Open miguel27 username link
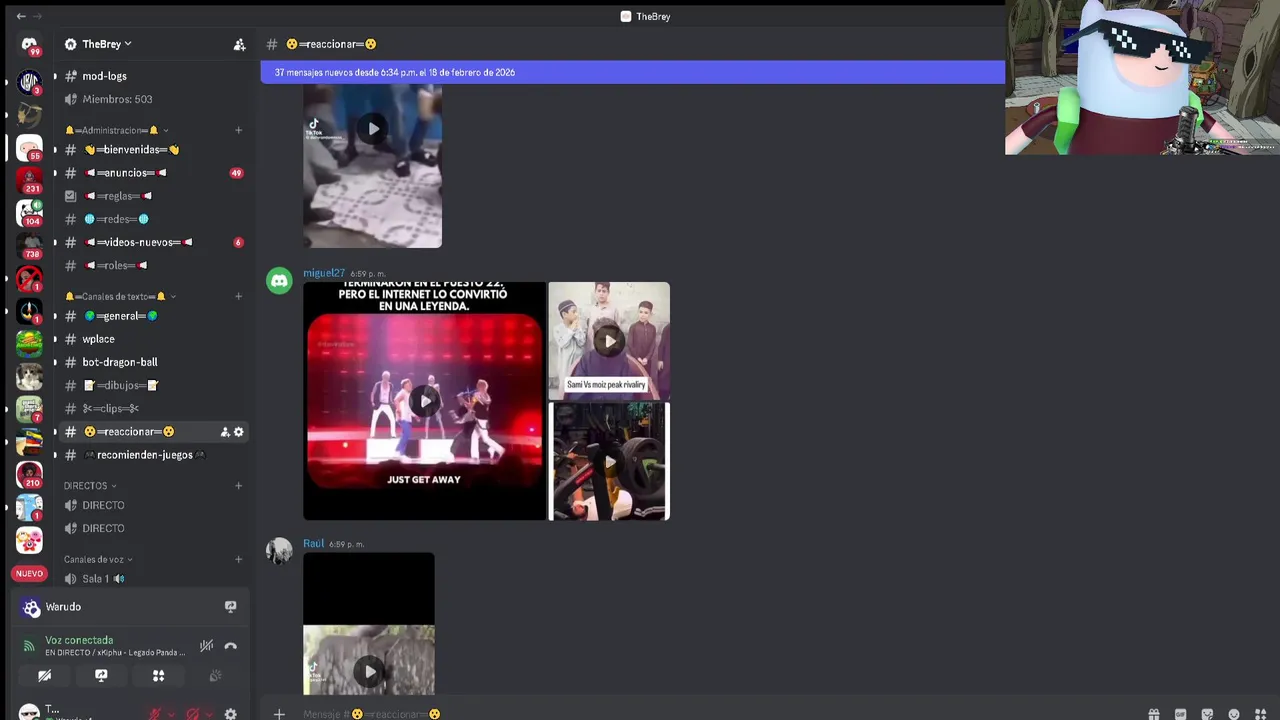 click(324, 273)
